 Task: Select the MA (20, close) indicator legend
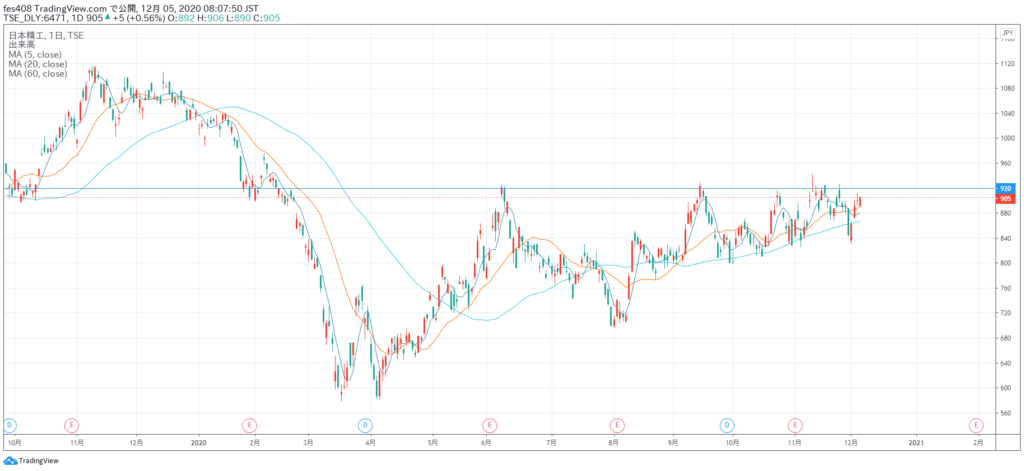click(38, 64)
